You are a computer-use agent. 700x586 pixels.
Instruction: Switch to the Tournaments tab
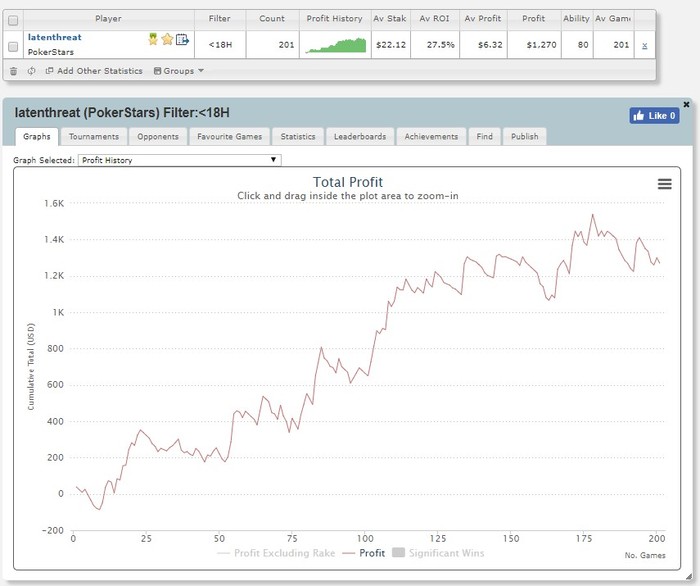[x=94, y=137]
